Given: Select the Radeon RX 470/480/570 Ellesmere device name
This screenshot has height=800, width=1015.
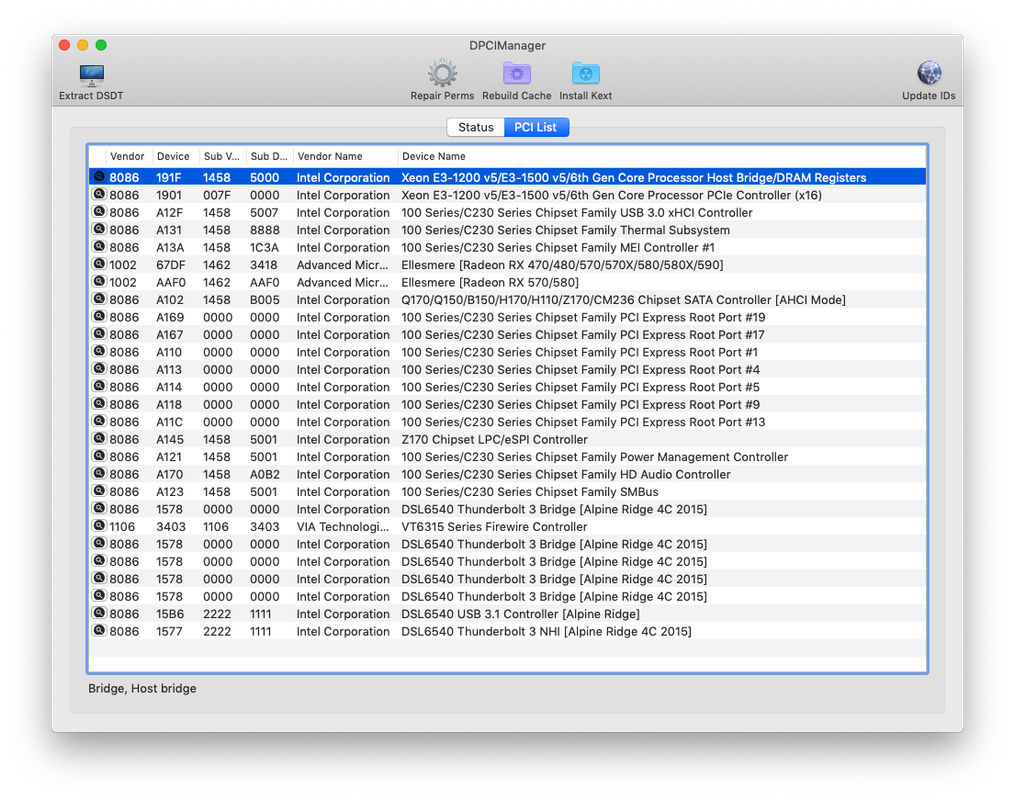Looking at the screenshot, I should coord(562,265).
